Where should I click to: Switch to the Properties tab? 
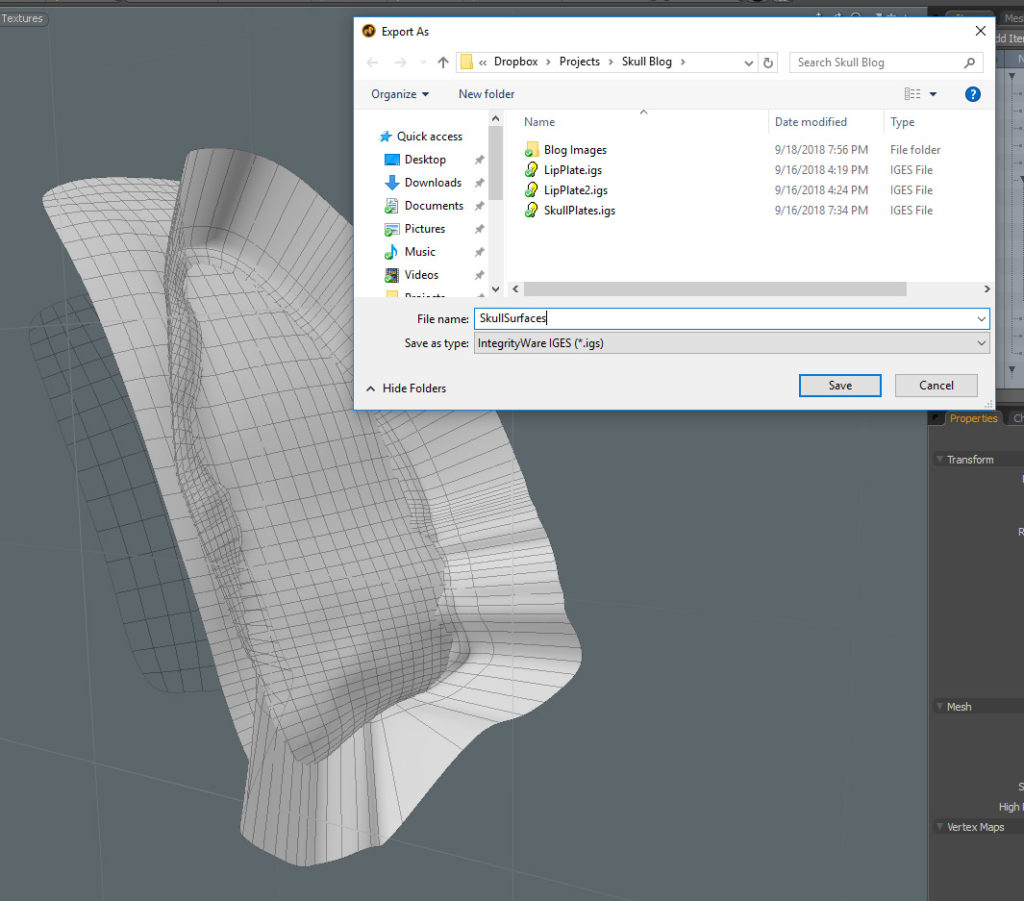(972, 418)
